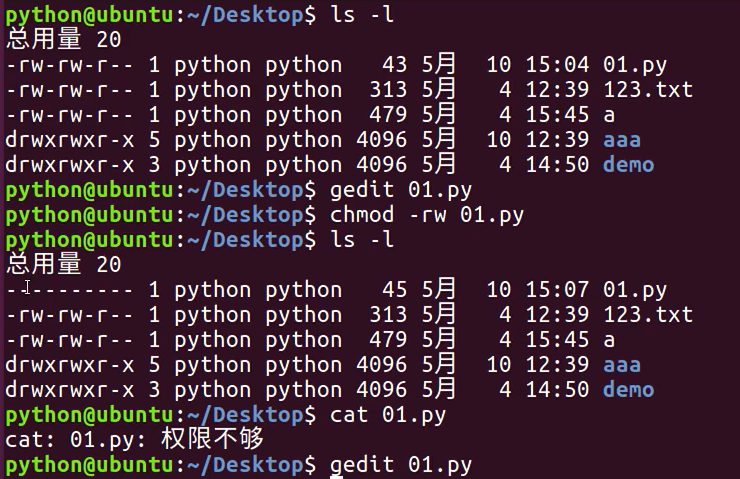Click the time '14:50' in the first demo row

point(557,165)
